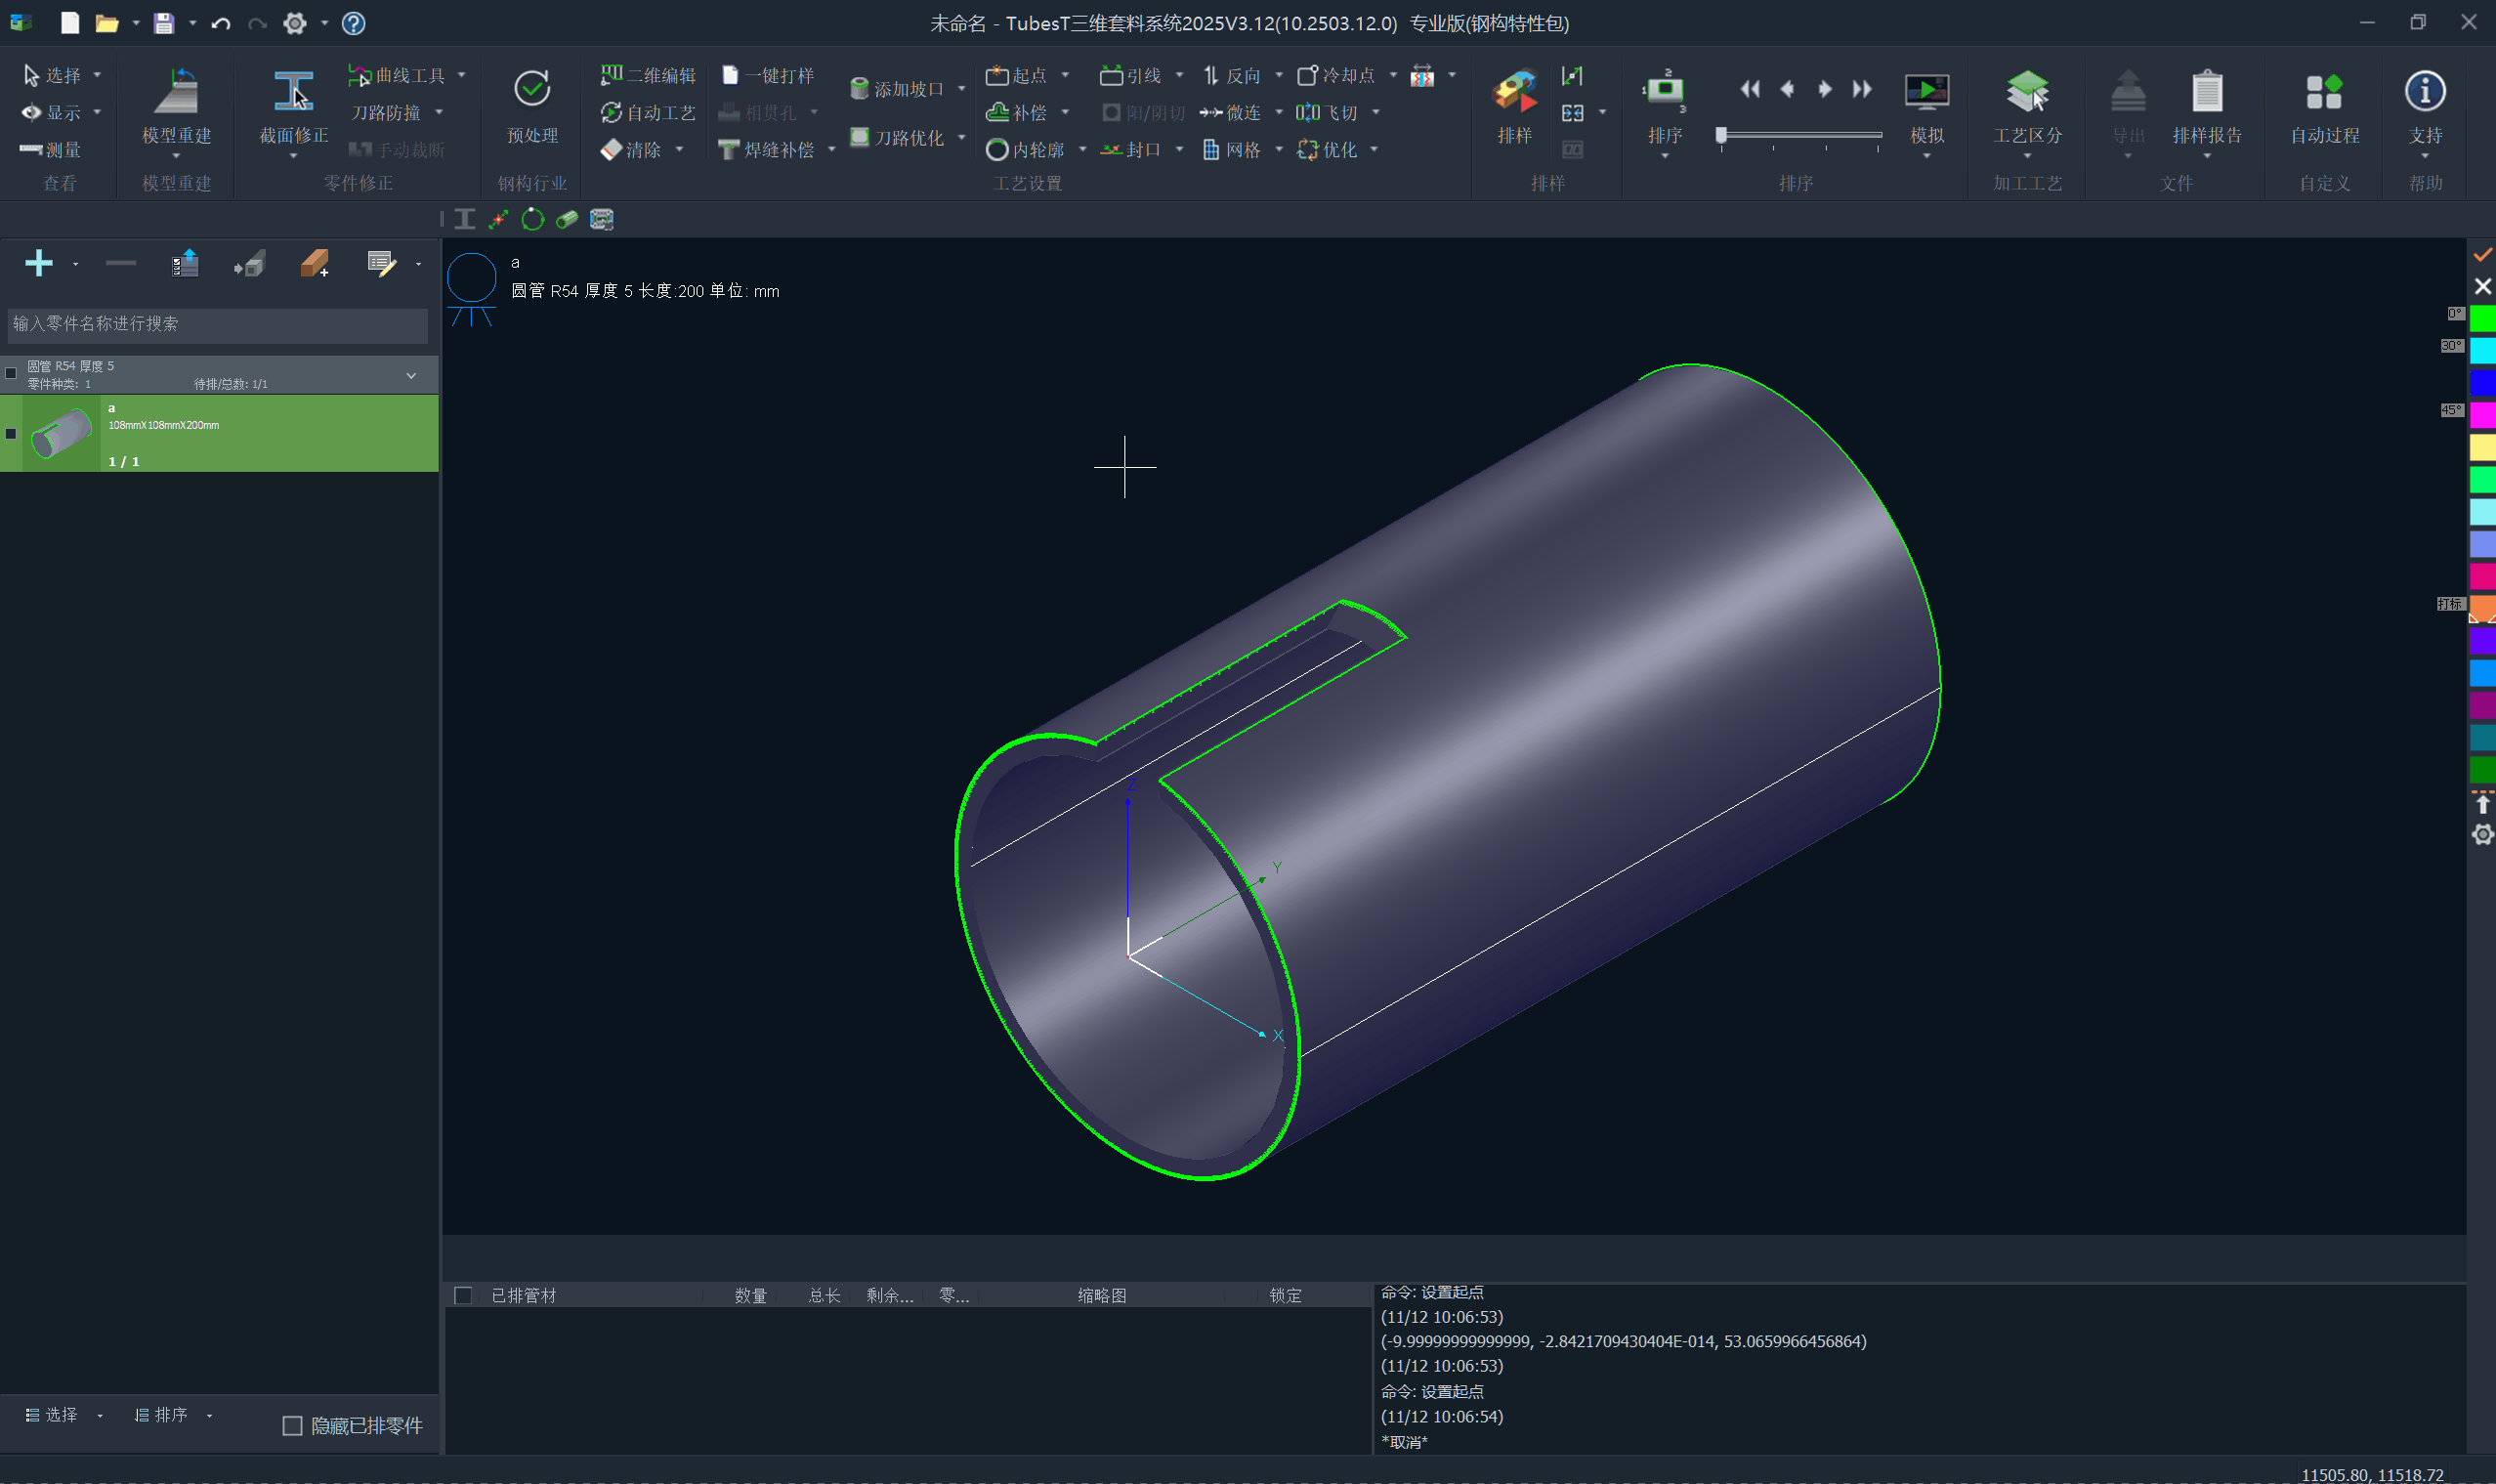
Task: Click the 模型重建 model rebuild icon
Action: tap(176, 93)
